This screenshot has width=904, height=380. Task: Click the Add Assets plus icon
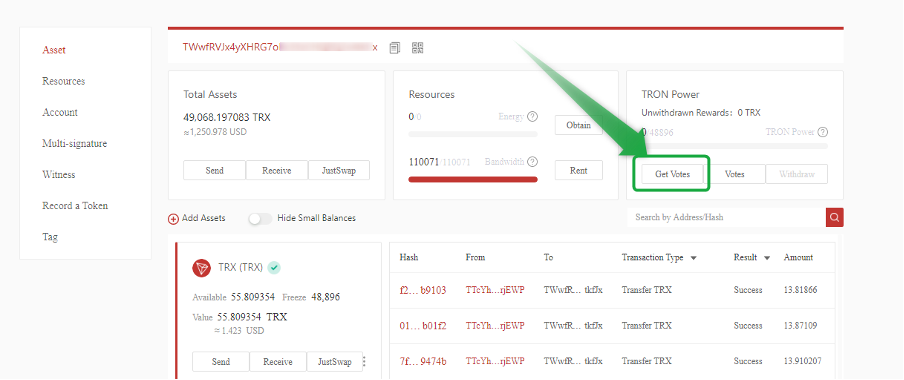173,219
